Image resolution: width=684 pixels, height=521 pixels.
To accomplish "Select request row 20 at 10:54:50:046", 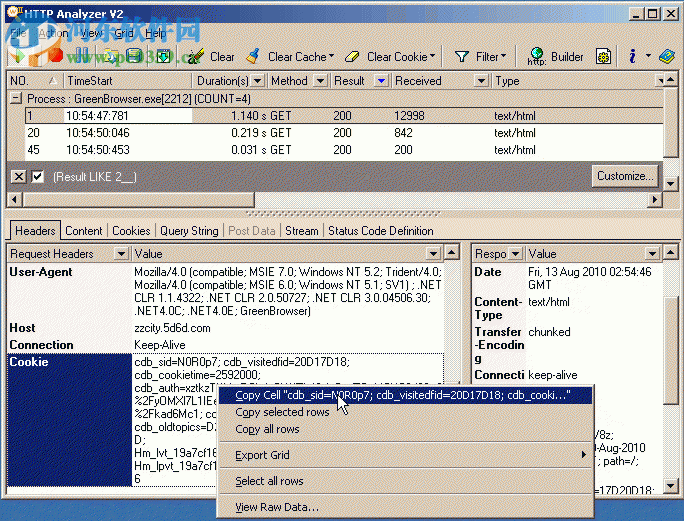I will (344, 133).
